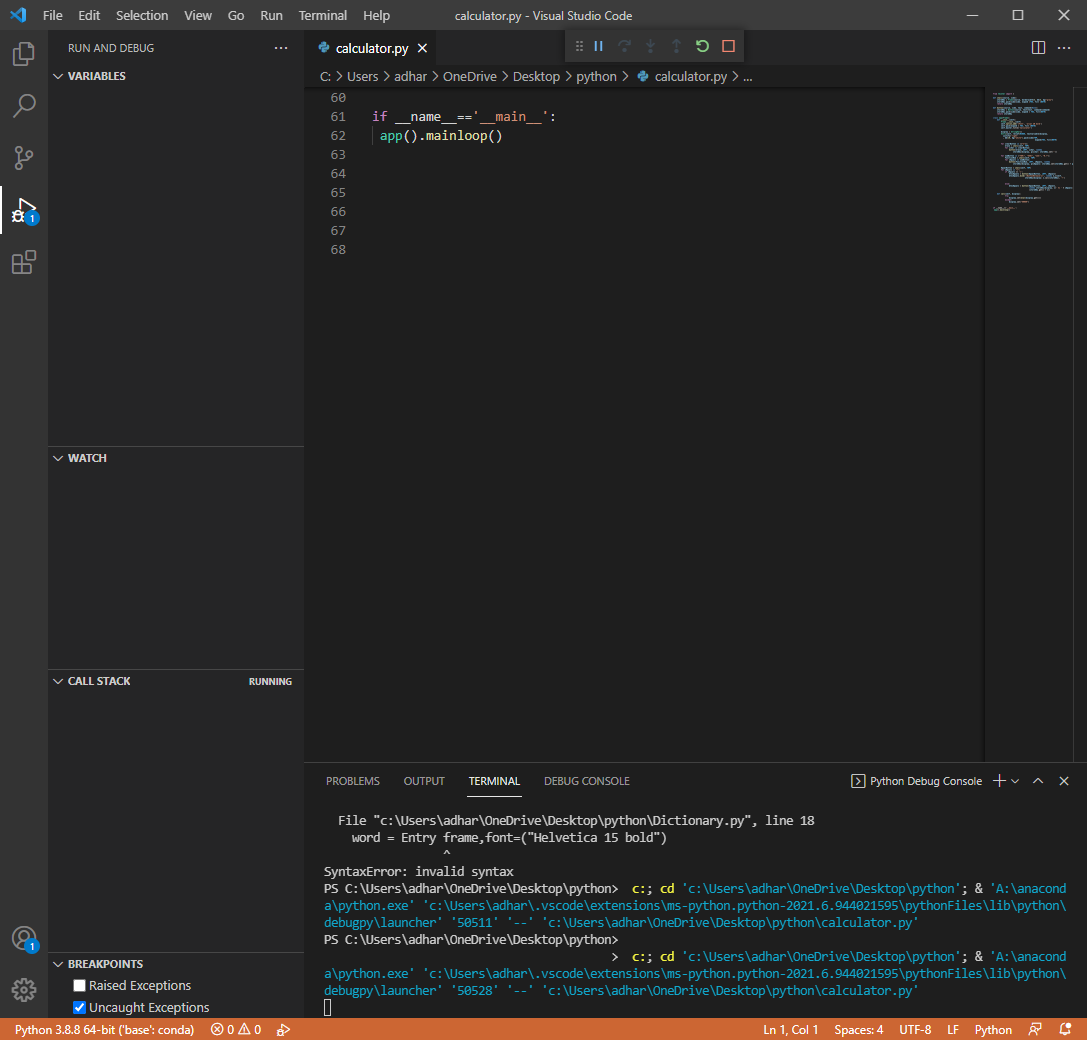
Task: Click the Ln 1, Col 1 status item
Action: (791, 1030)
